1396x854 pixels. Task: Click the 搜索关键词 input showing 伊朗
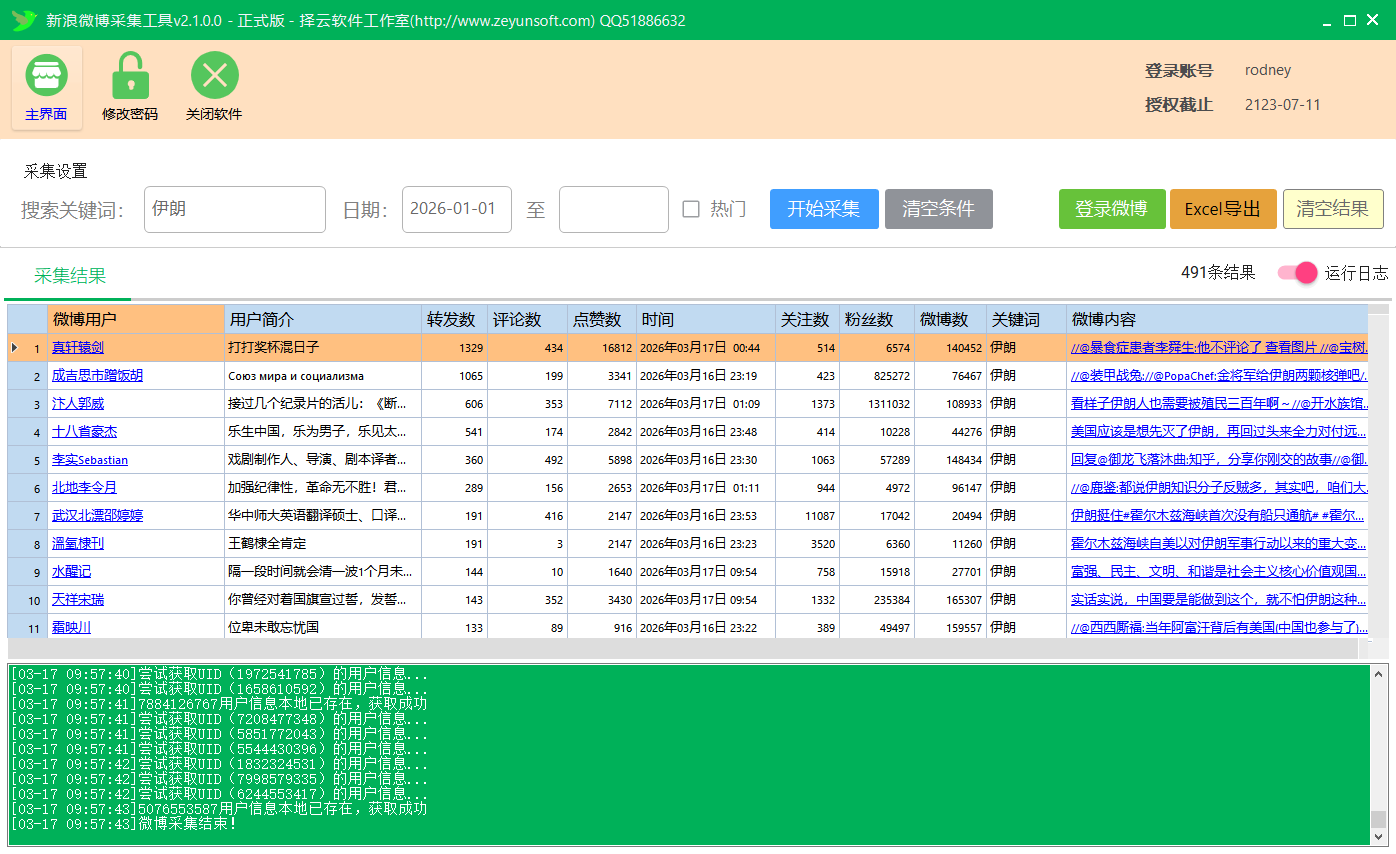(x=234, y=209)
